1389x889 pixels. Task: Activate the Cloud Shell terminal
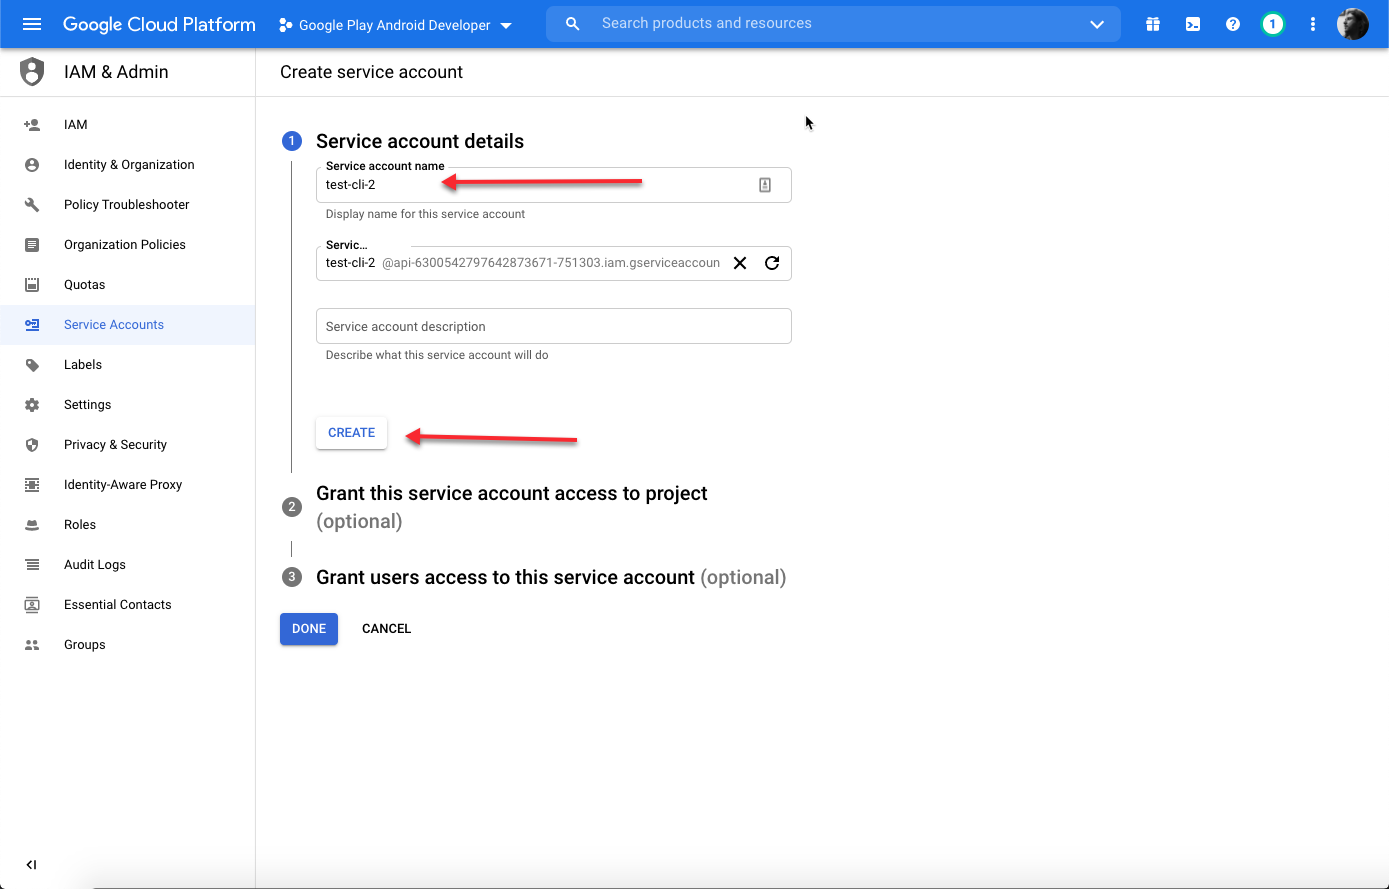[1192, 24]
